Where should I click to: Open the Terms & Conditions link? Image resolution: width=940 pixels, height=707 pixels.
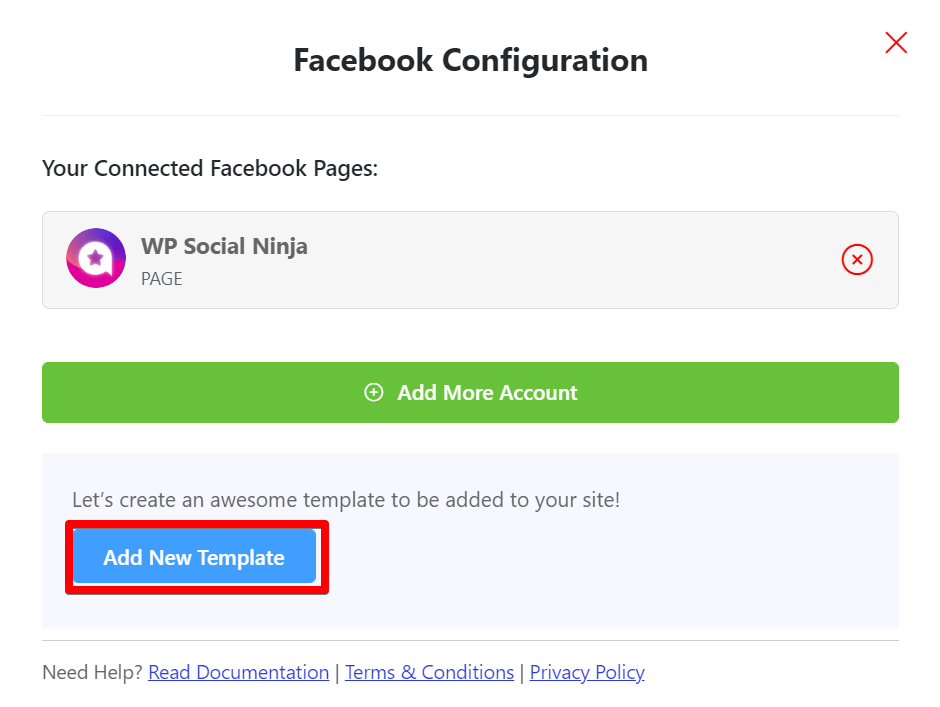[429, 672]
